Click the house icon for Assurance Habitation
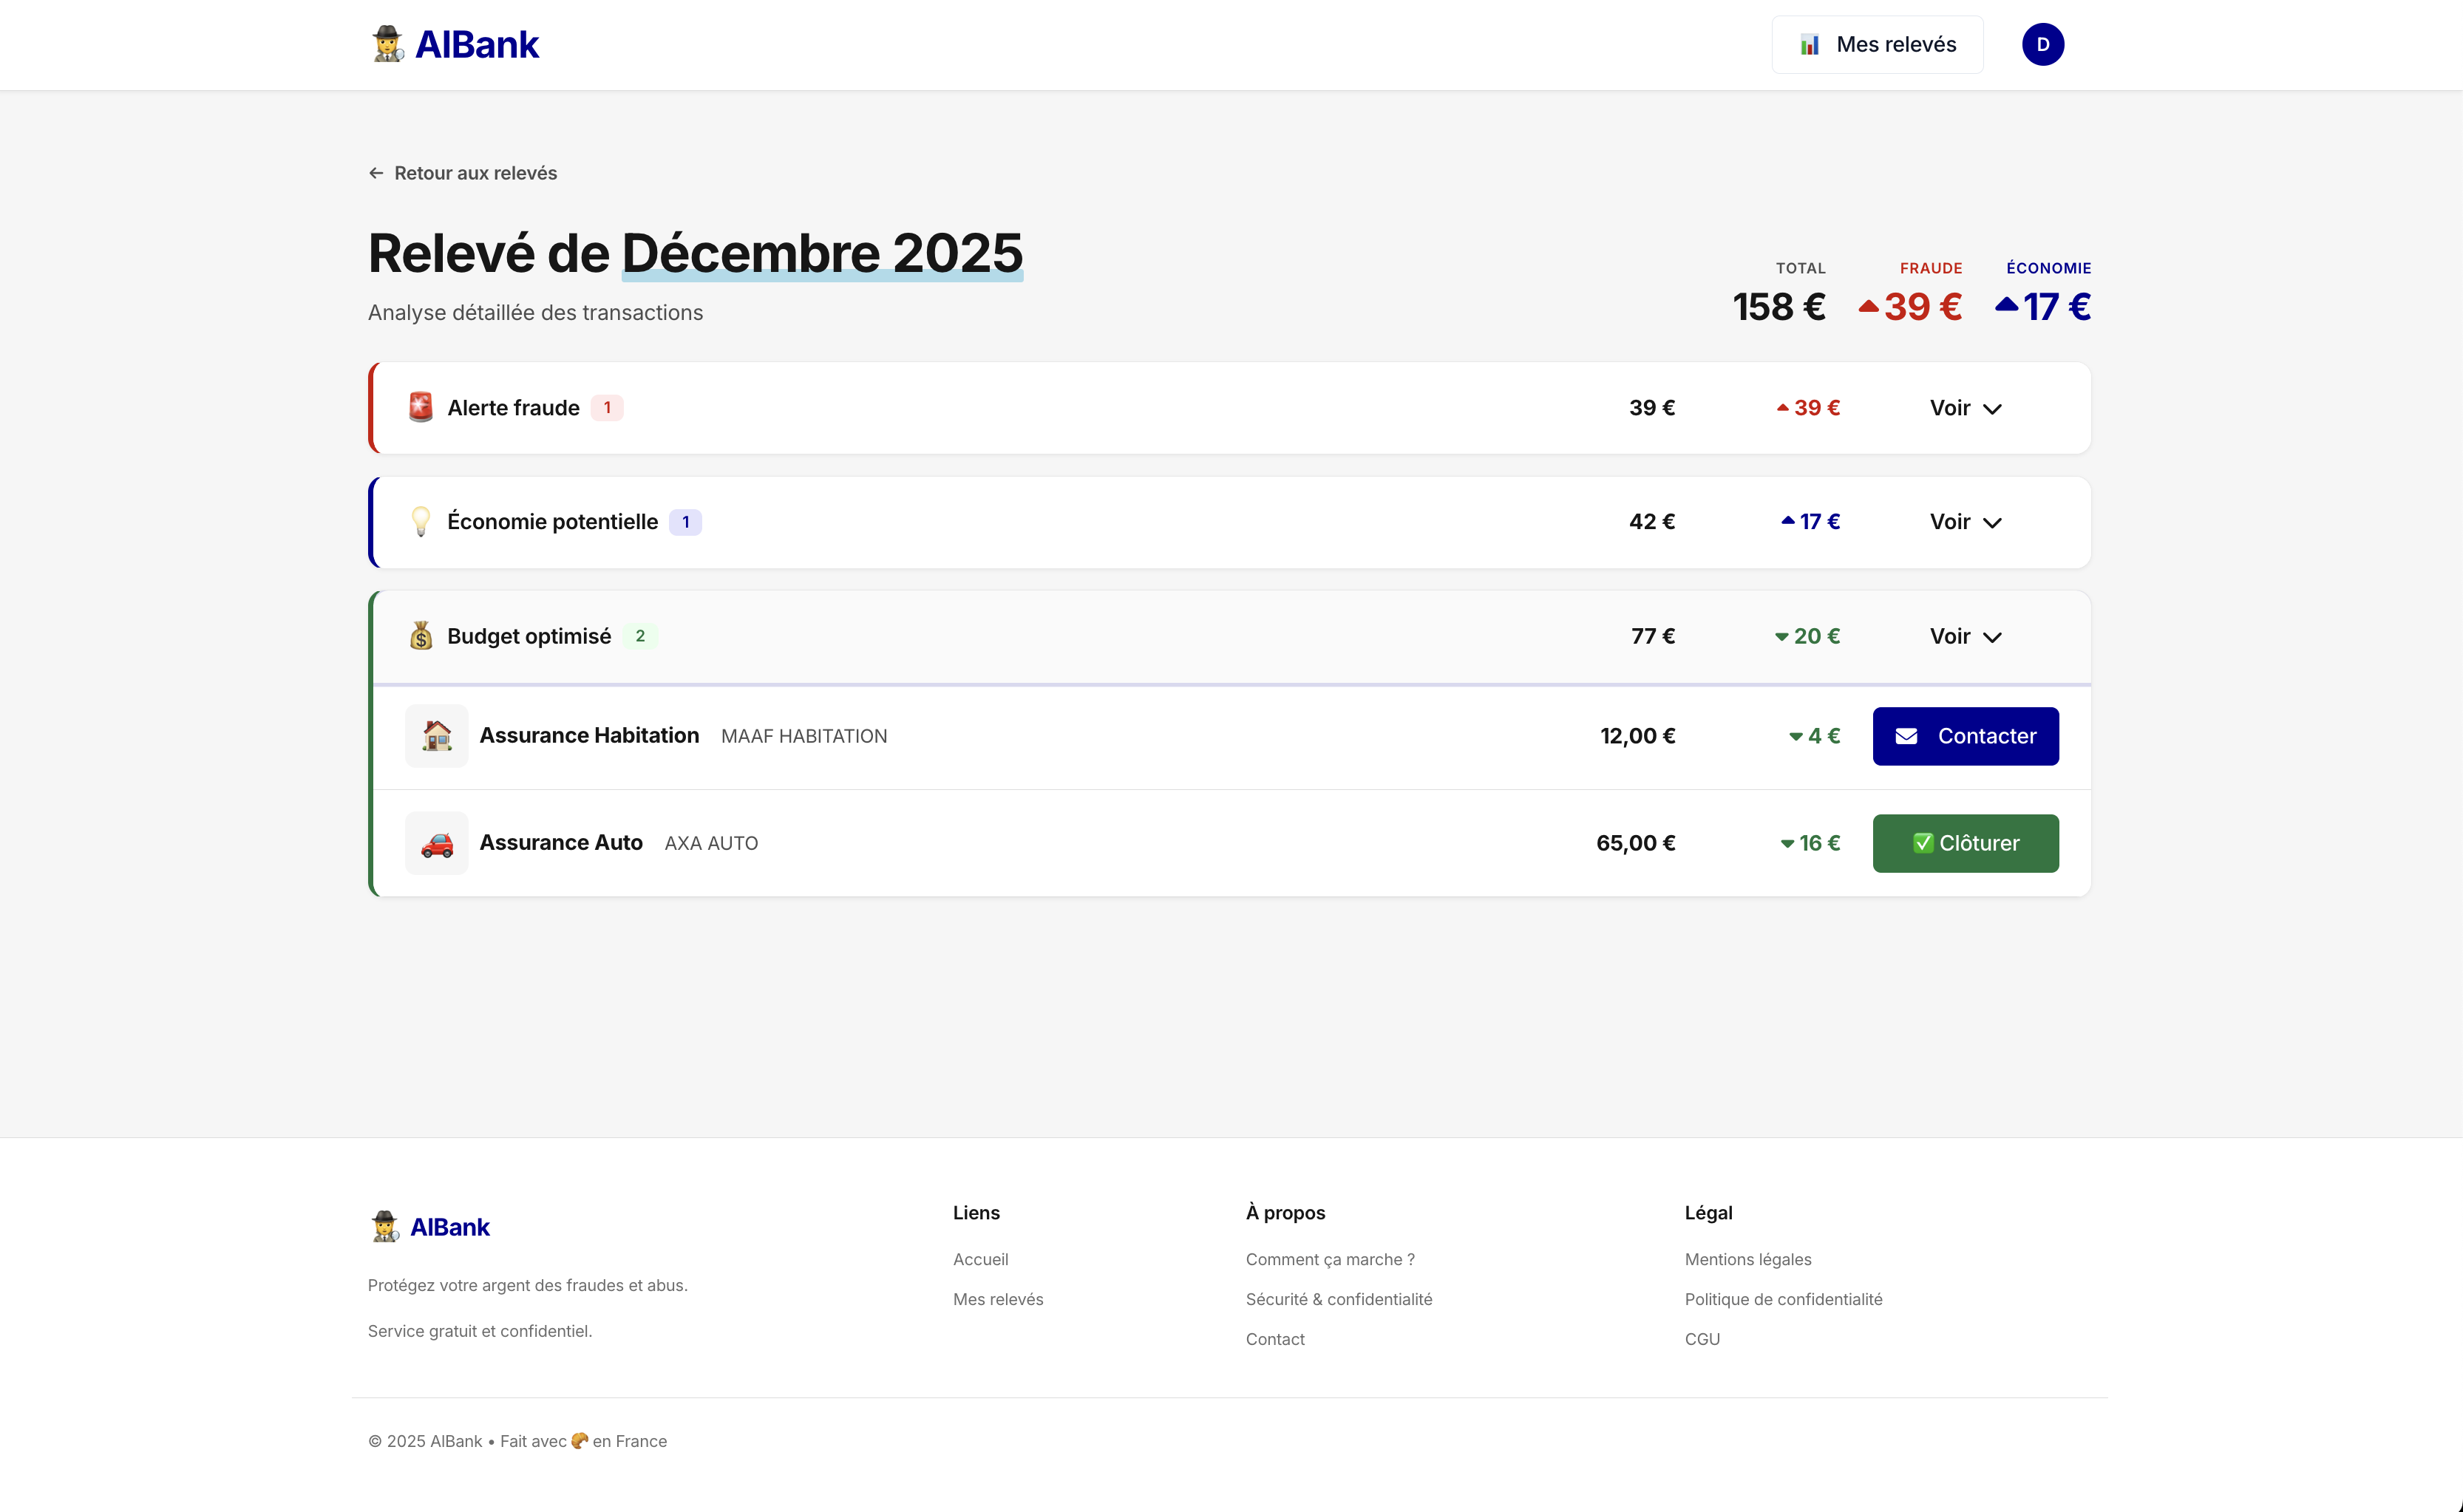The image size is (2463, 1512). click(x=437, y=736)
